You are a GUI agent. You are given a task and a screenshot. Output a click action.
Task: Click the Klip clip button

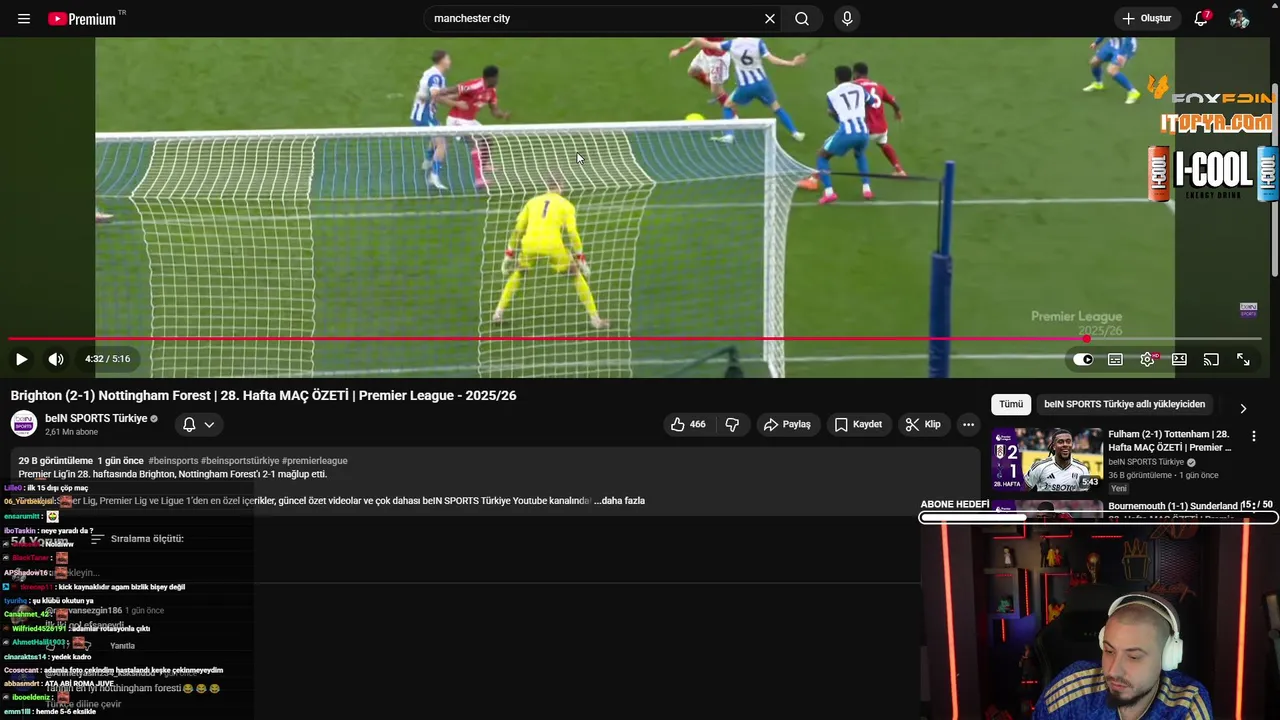coord(923,425)
